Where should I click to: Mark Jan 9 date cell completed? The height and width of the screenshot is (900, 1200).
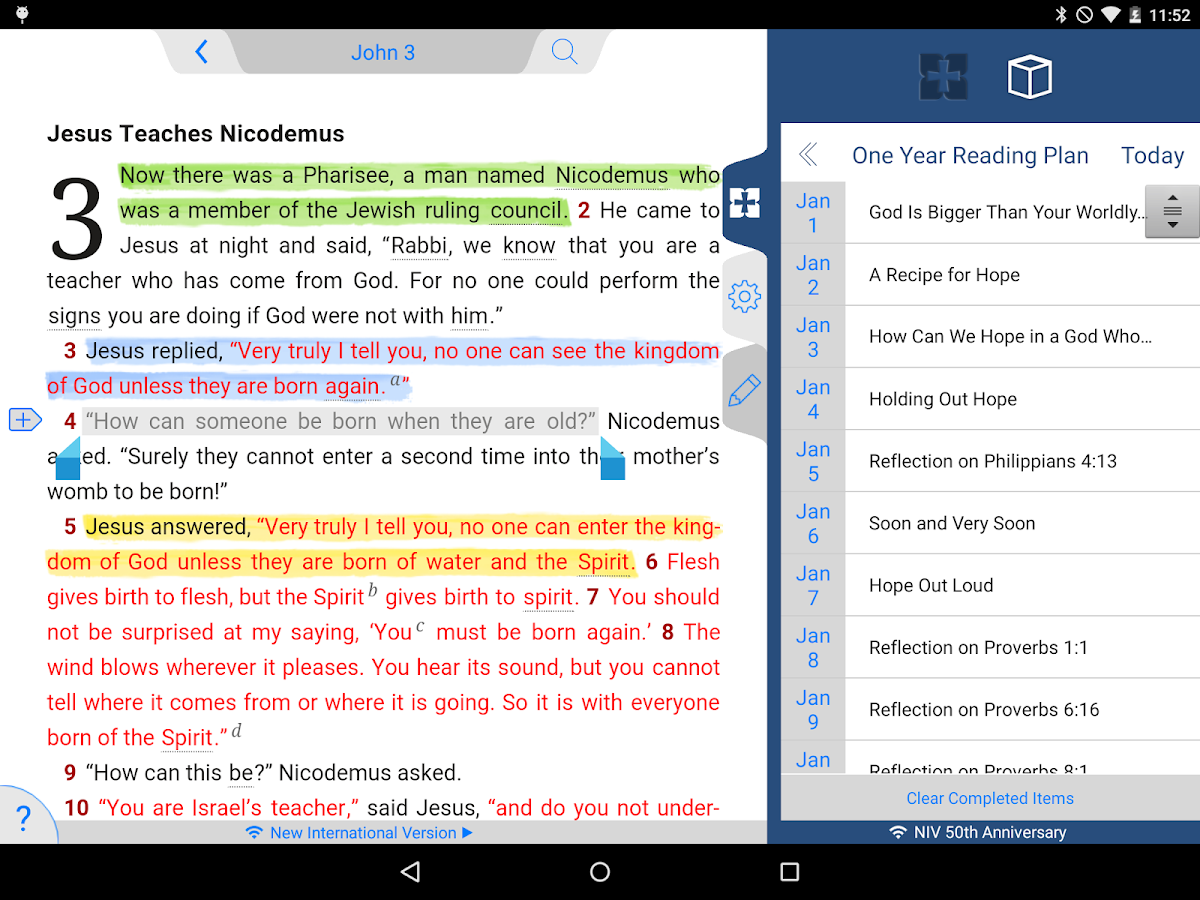pos(813,709)
